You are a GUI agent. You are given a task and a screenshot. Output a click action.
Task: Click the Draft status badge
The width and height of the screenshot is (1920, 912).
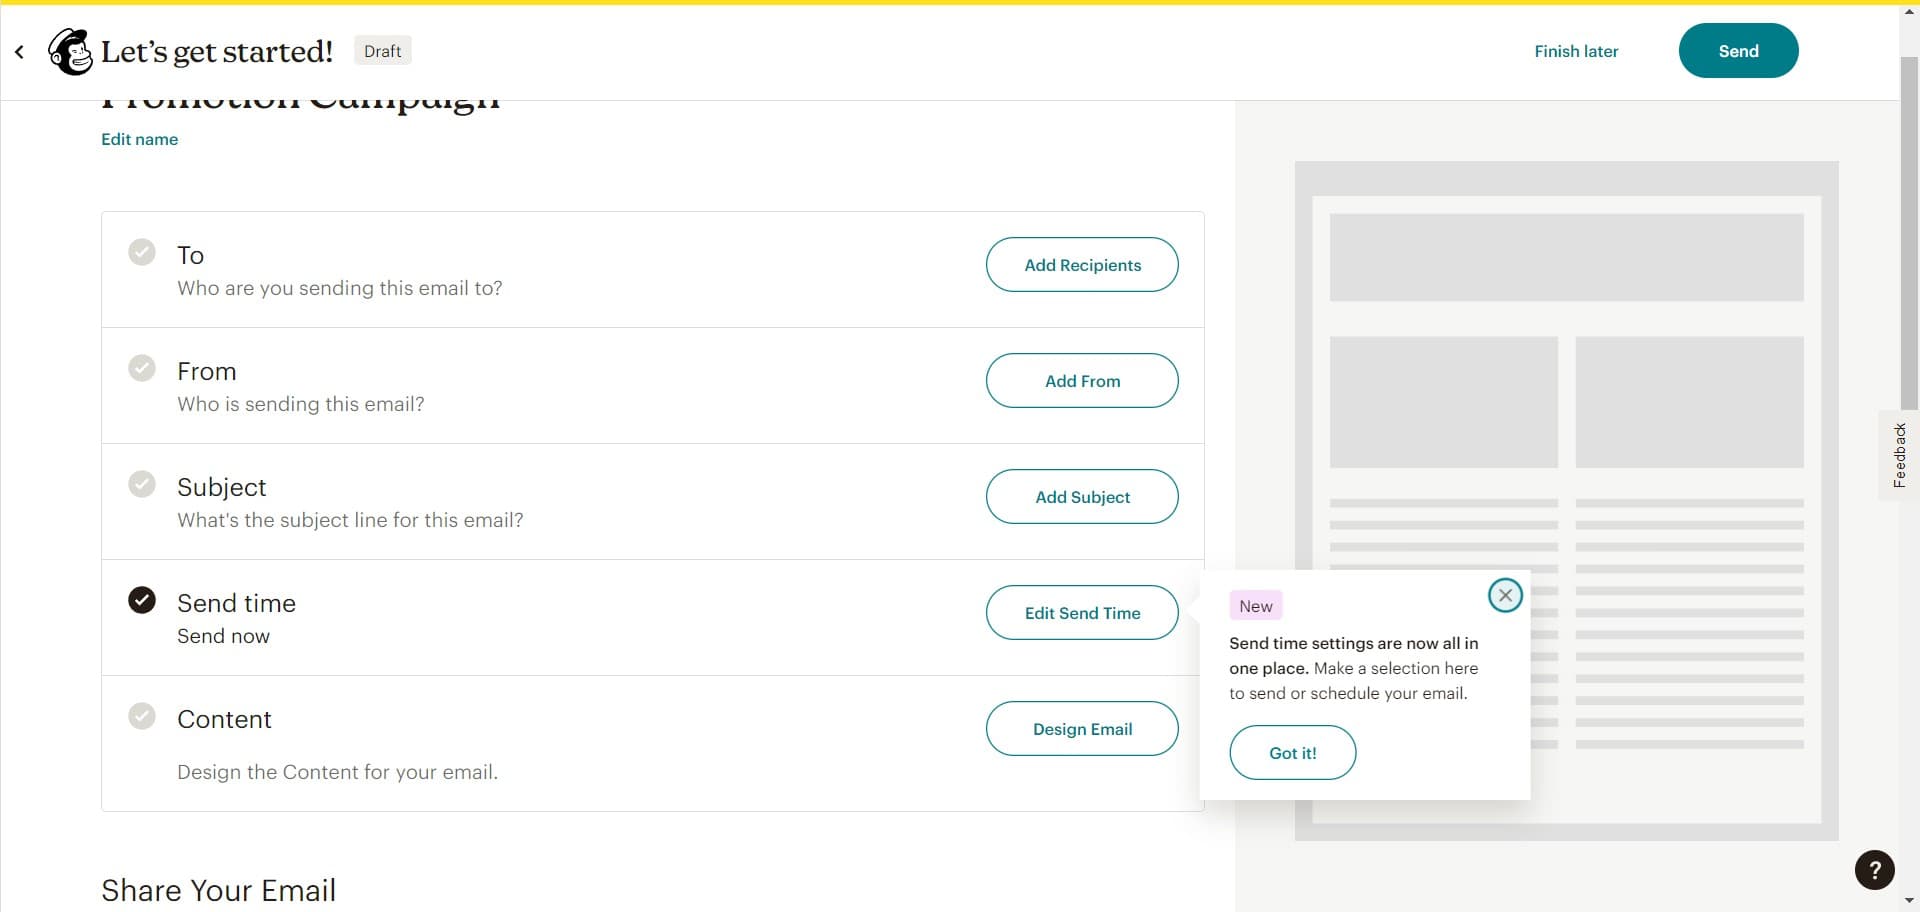pos(382,50)
